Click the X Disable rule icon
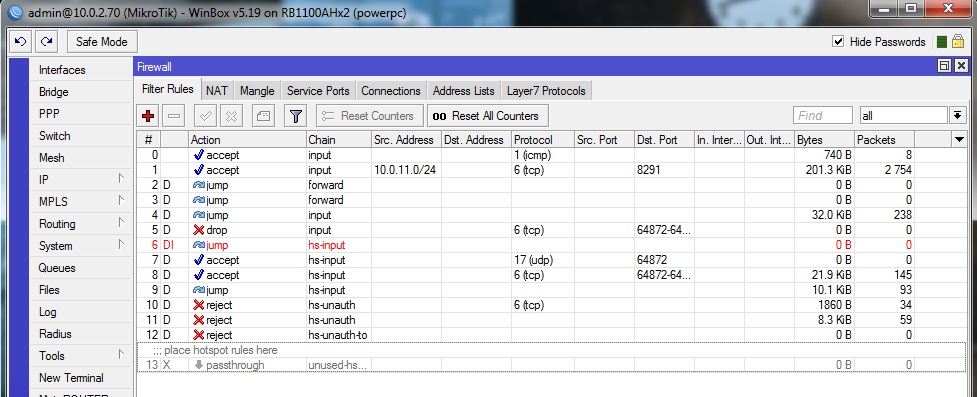 [x=231, y=116]
